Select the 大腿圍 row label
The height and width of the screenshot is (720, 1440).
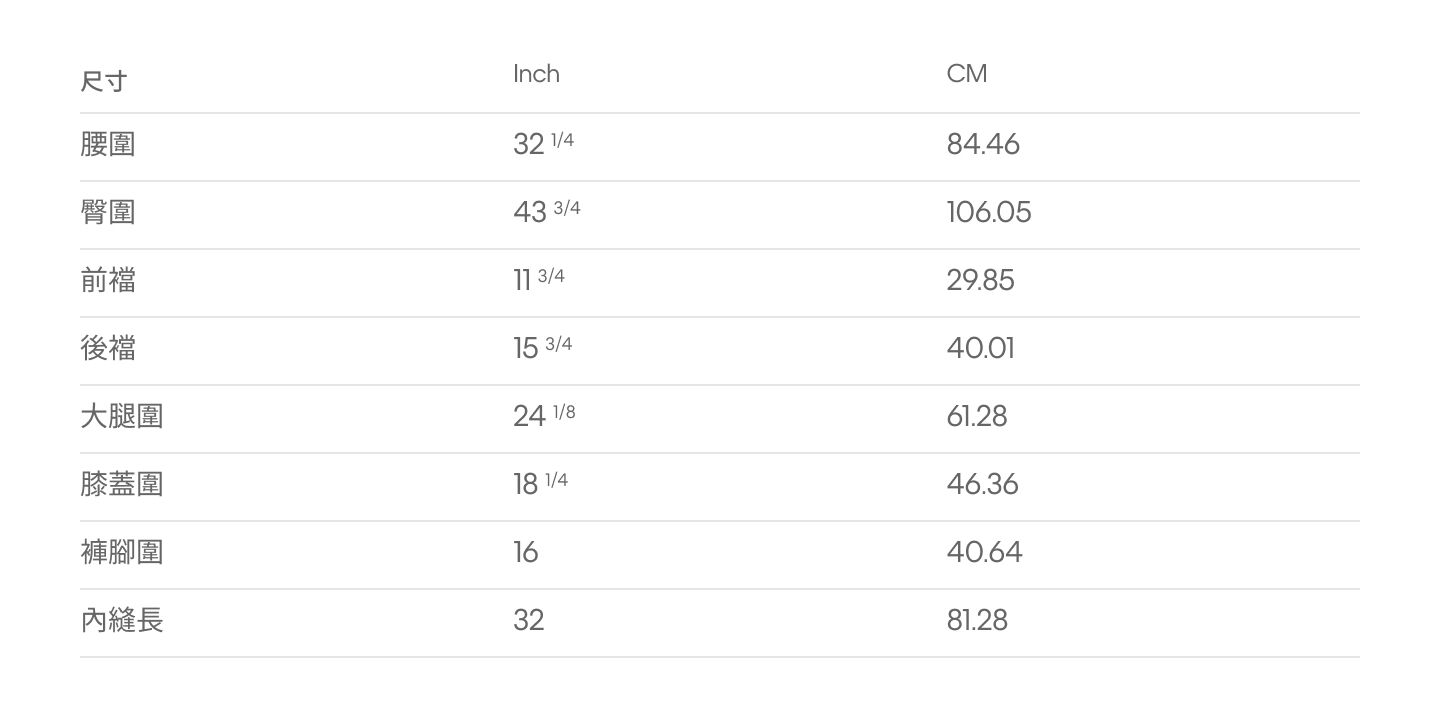[122, 417]
